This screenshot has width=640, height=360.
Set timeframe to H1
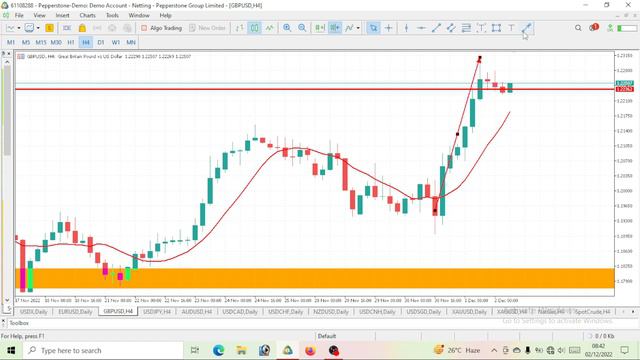pyautogui.click(x=71, y=42)
